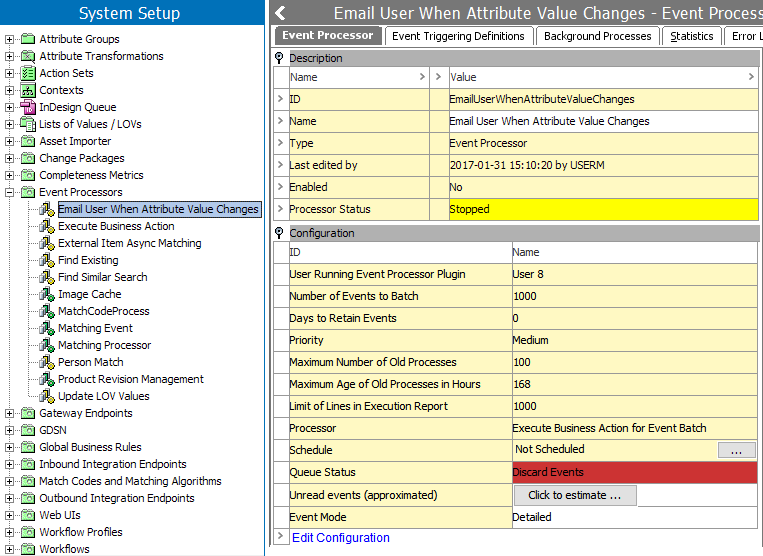Screen dimensions: 763x556
Task: Click the Configuration section pin icon
Action: 279,233
